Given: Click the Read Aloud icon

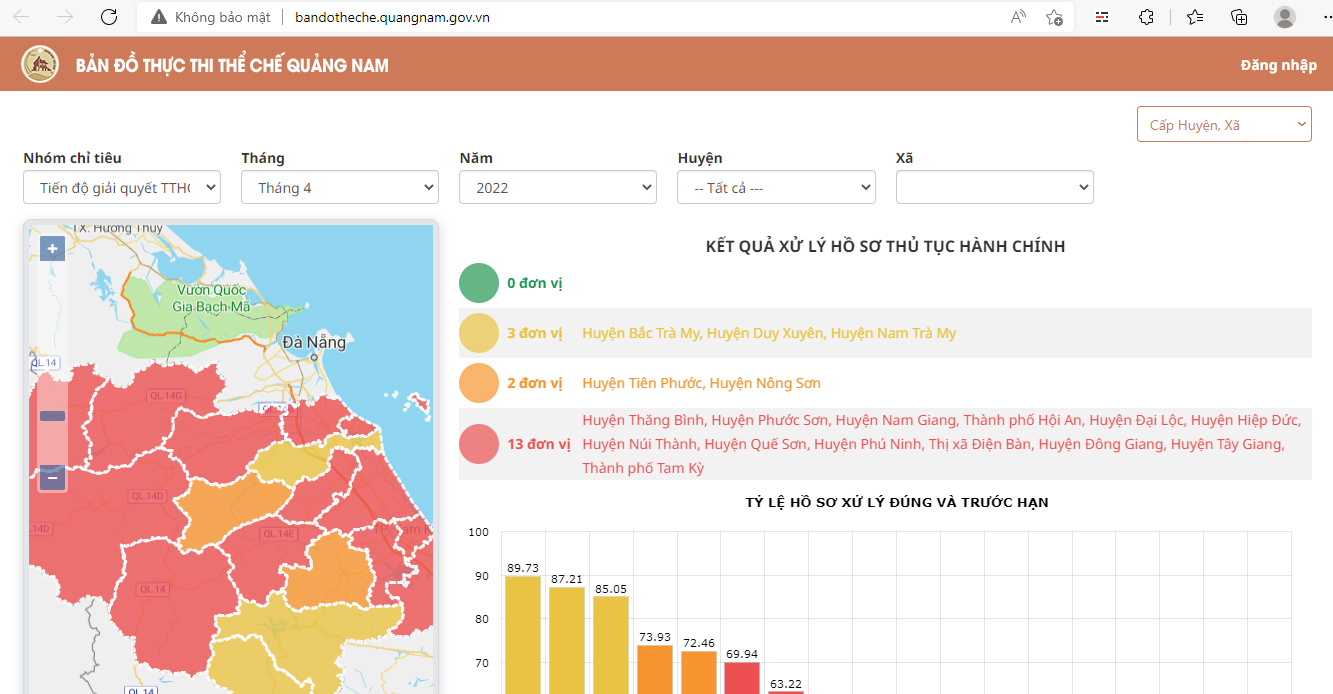Looking at the screenshot, I should click(x=1018, y=17).
